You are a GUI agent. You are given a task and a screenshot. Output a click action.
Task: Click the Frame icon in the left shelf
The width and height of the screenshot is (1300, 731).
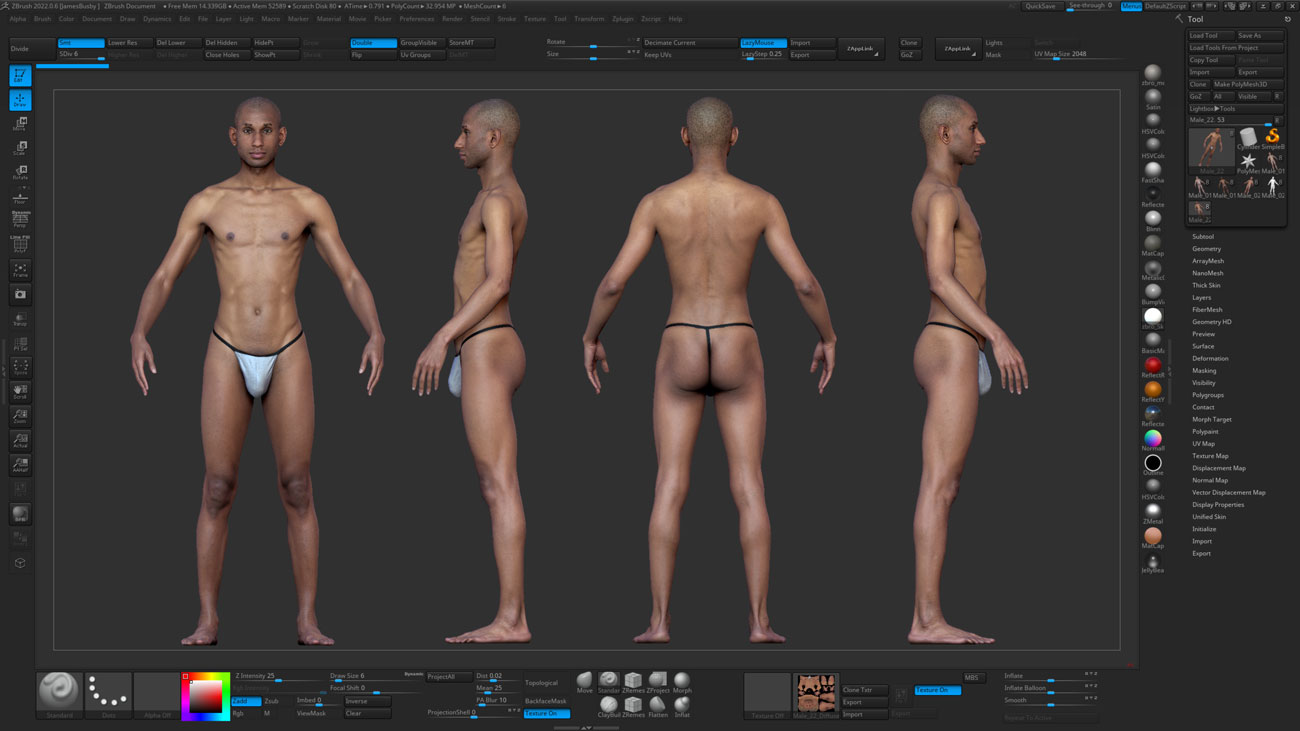coord(19,269)
